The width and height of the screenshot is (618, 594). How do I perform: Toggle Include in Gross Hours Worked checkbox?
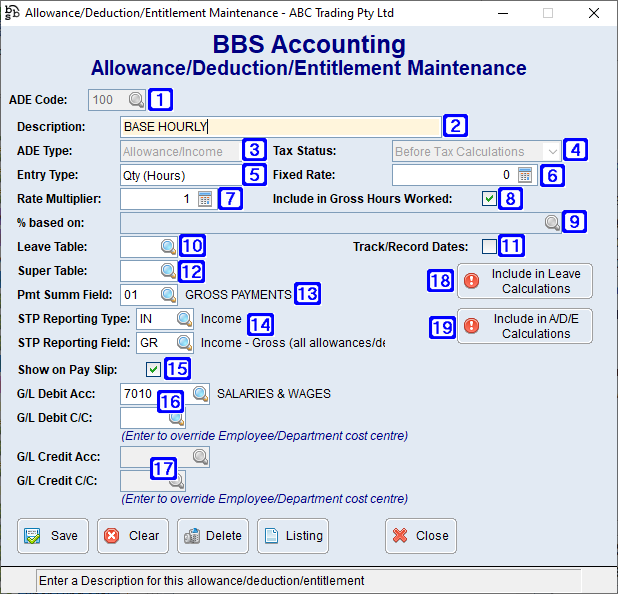489,199
